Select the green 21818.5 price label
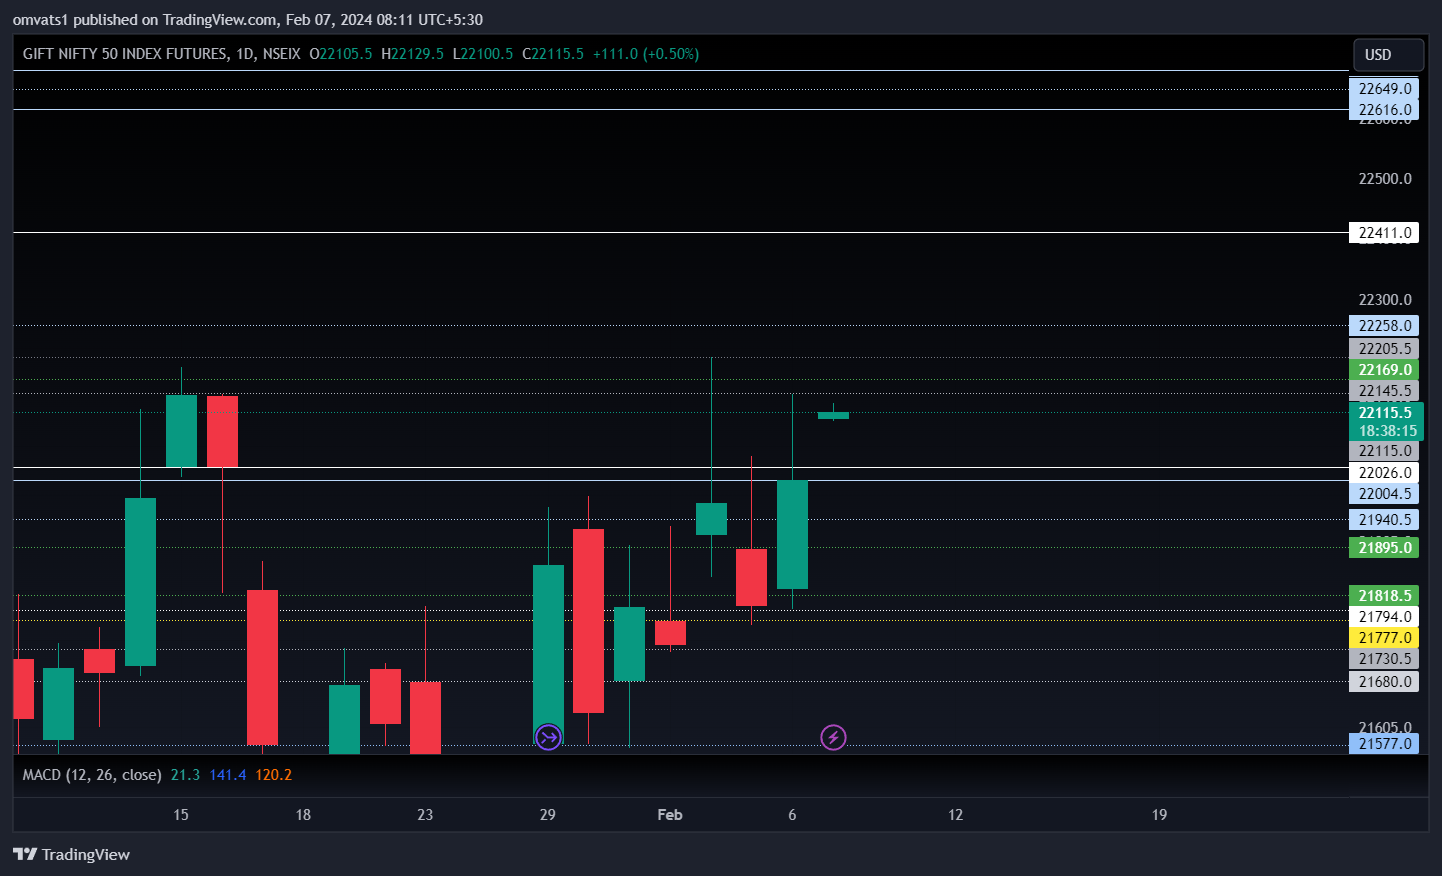 [x=1384, y=596]
